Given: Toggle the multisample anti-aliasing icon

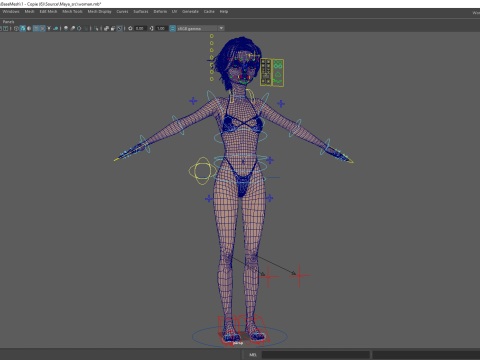Looking at the screenshot, I should [x=79, y=29].
